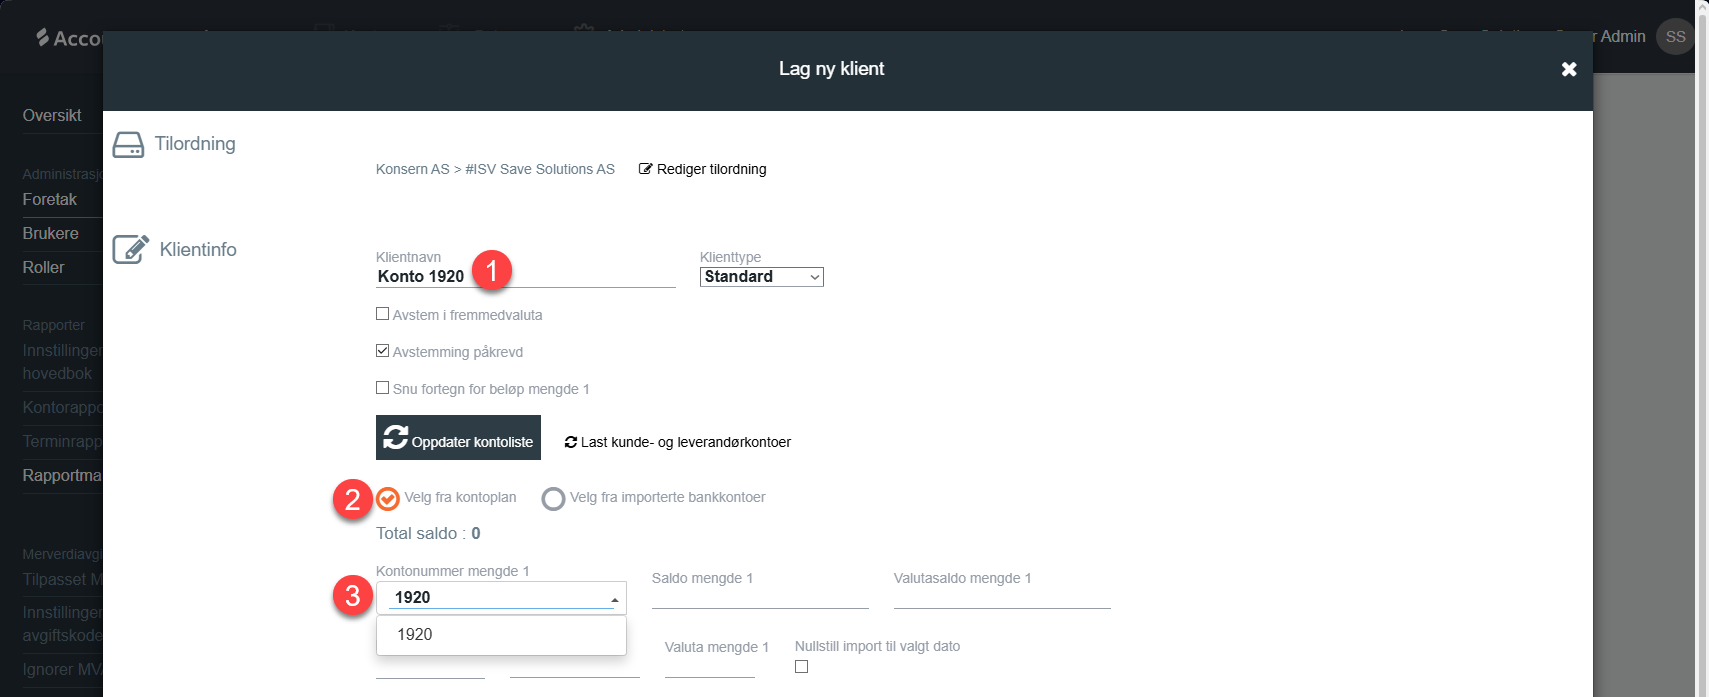Click the Last kunde- og leverandørkontoer link
This screenshot has width=1709, height=697.
[x=685, y=442]
